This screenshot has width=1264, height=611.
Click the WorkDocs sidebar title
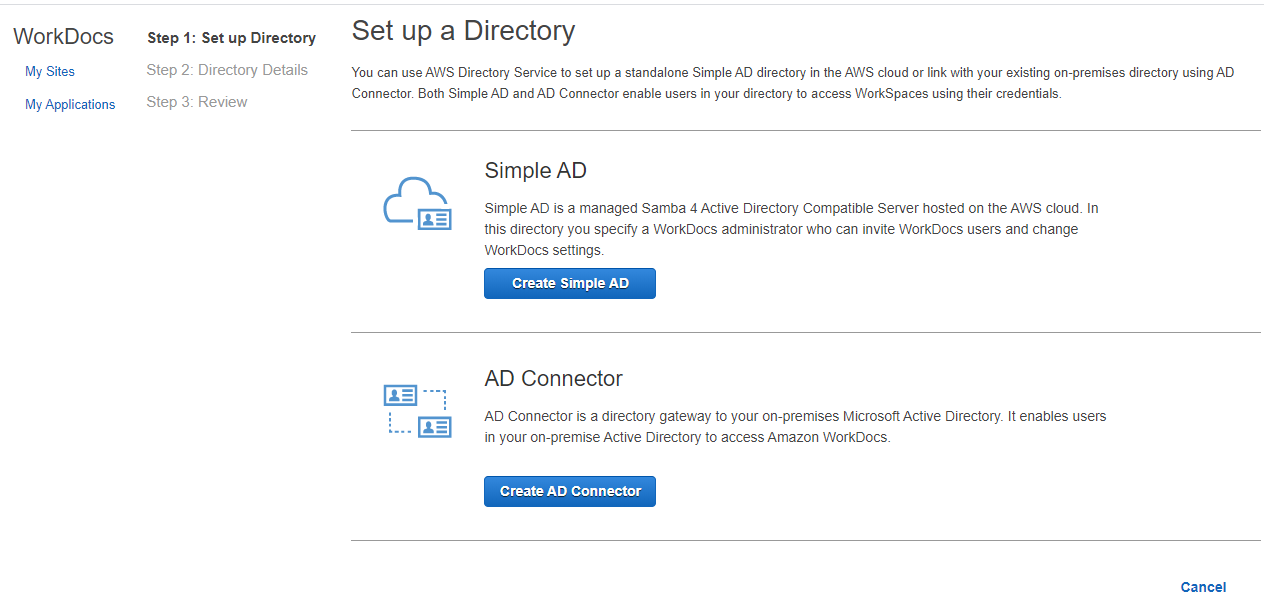(63, 37)
